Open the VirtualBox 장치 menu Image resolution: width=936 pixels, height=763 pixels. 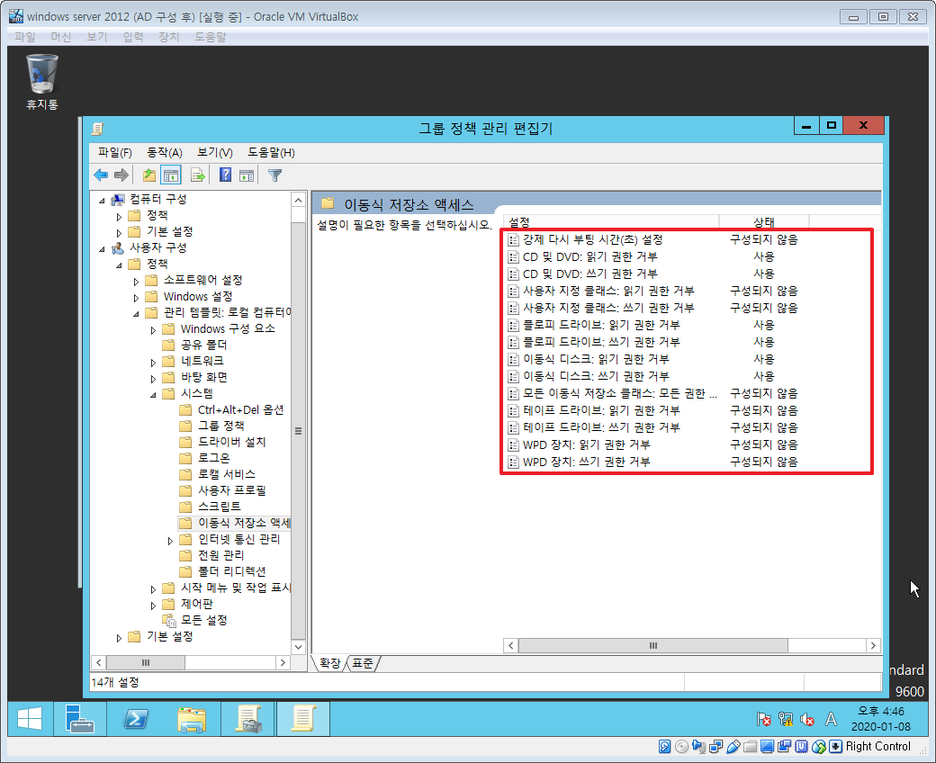point(168,37)
